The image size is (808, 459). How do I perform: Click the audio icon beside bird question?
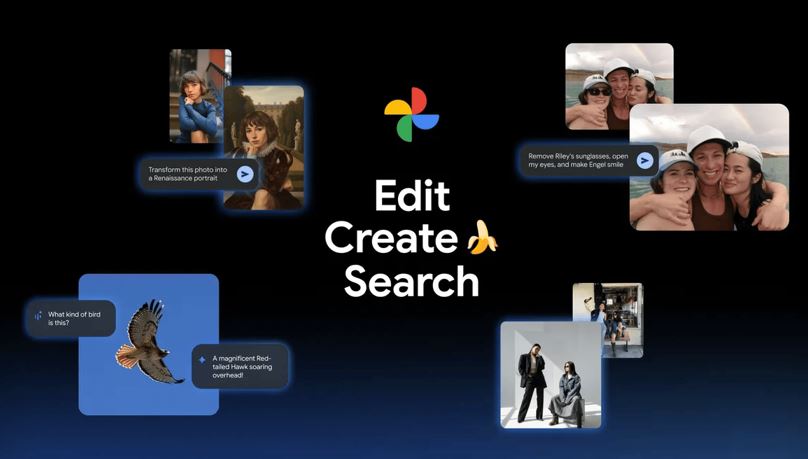[38, 315]
